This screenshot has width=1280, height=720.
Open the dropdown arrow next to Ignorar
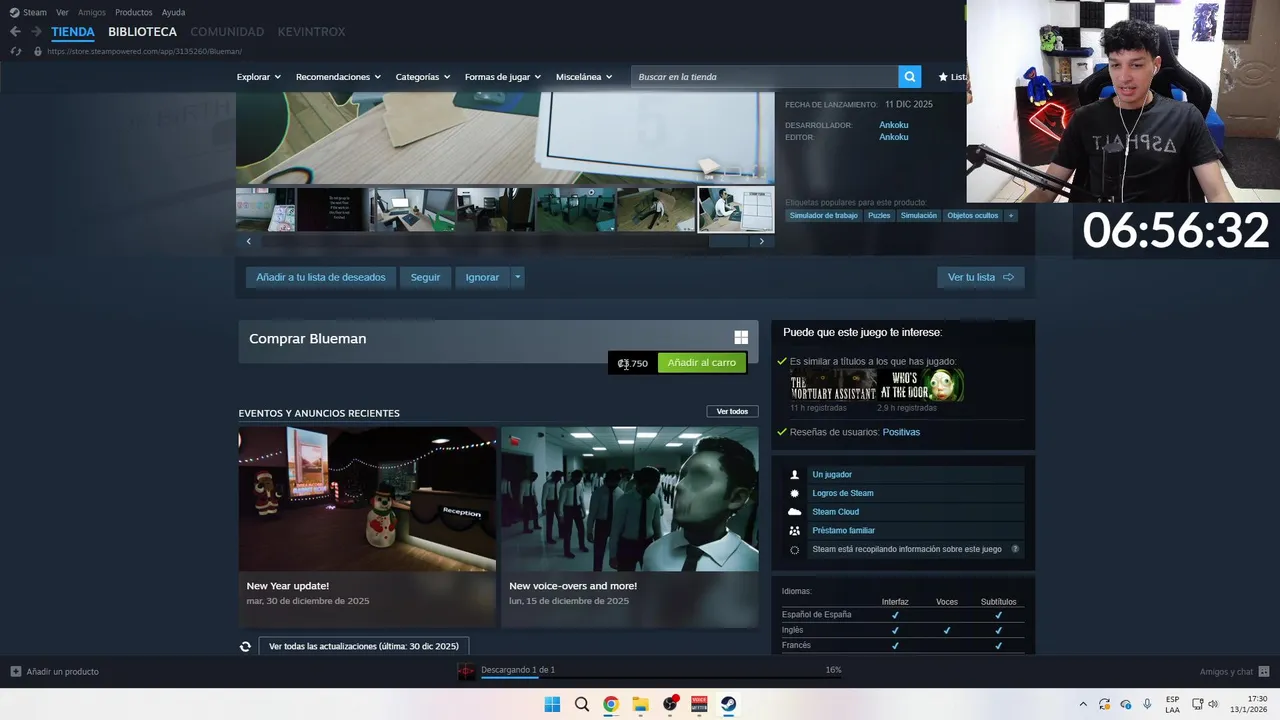[517, 277]
